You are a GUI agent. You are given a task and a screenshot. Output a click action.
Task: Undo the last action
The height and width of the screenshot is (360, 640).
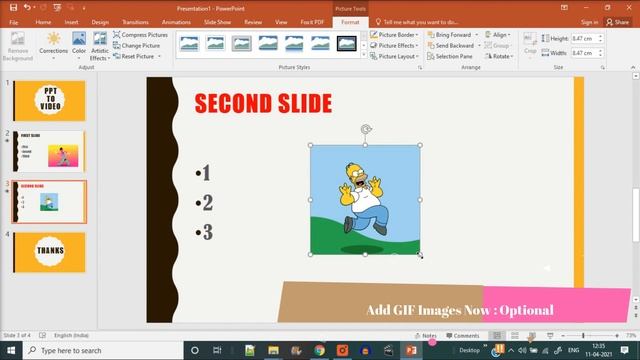pos(27,7)
